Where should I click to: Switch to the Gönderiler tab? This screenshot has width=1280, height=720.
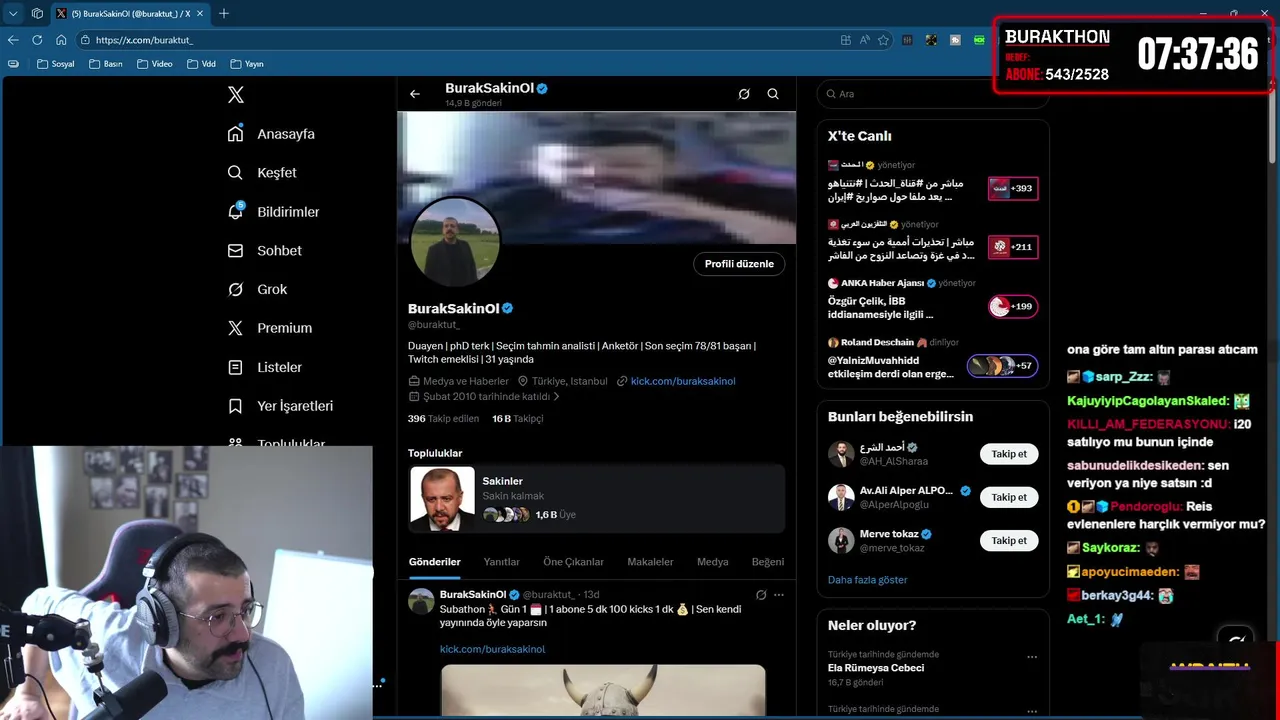(x=435, y=562)
